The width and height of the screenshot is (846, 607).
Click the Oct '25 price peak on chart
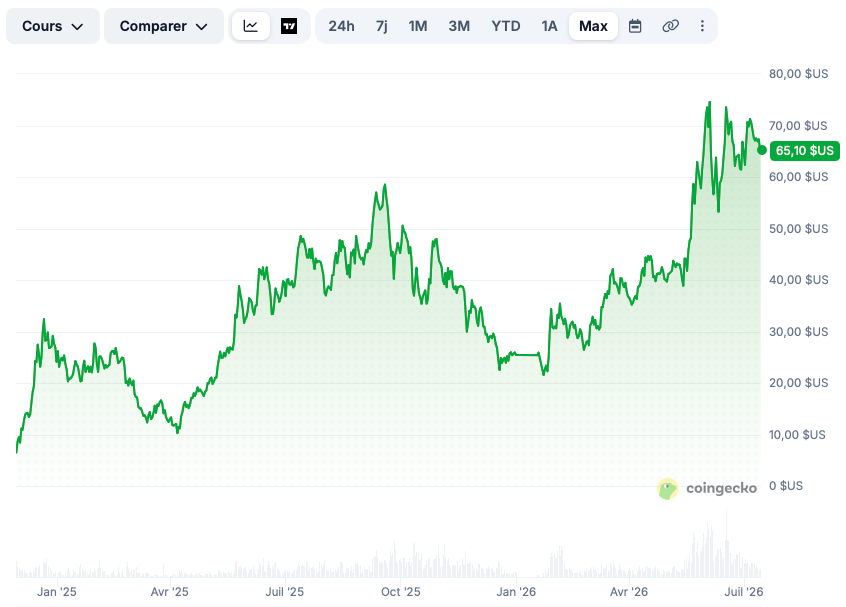click(x=385, y=185)
